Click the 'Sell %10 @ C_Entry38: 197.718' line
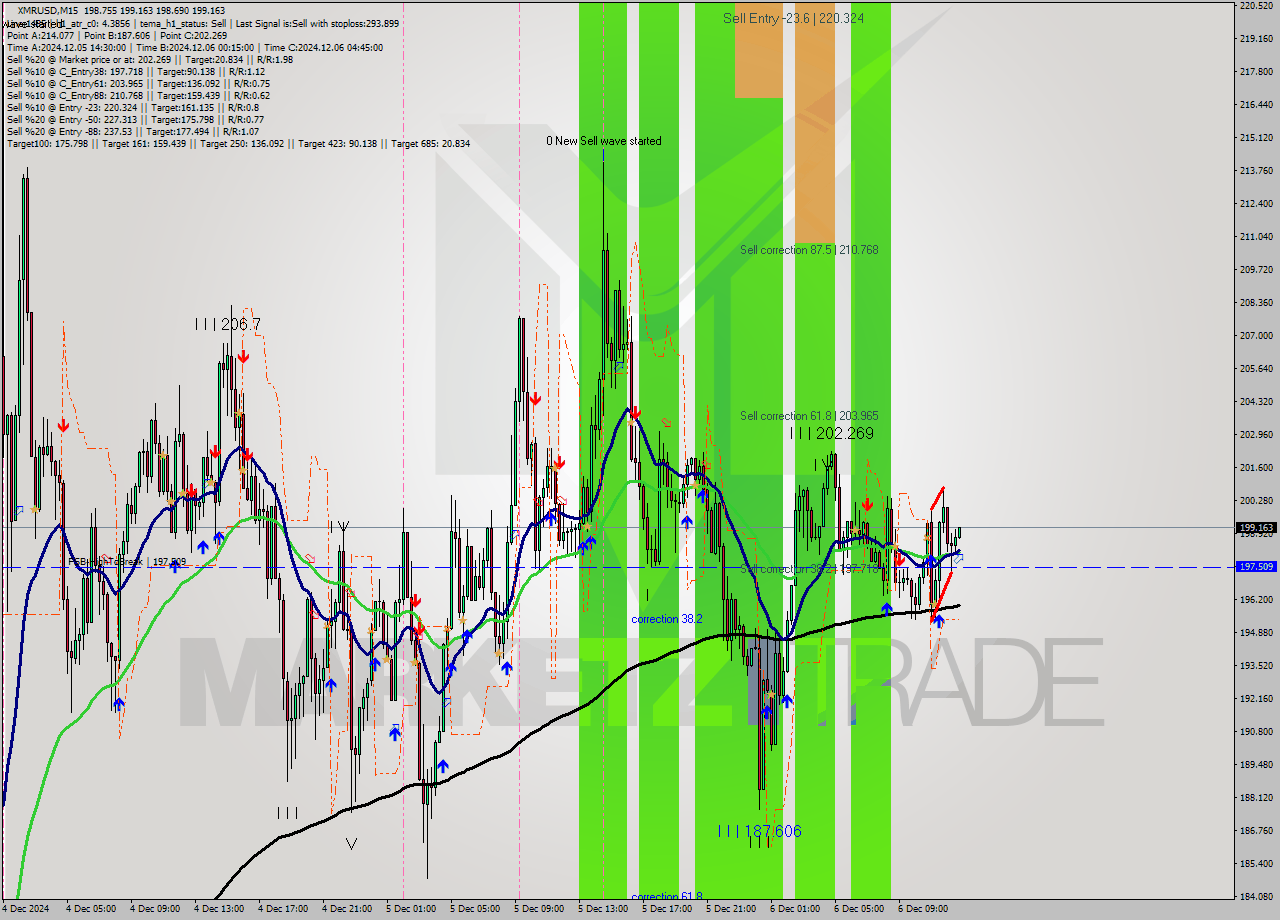Image resolution: width=1280 pixels, height=920 pixels. pos(136,71)
